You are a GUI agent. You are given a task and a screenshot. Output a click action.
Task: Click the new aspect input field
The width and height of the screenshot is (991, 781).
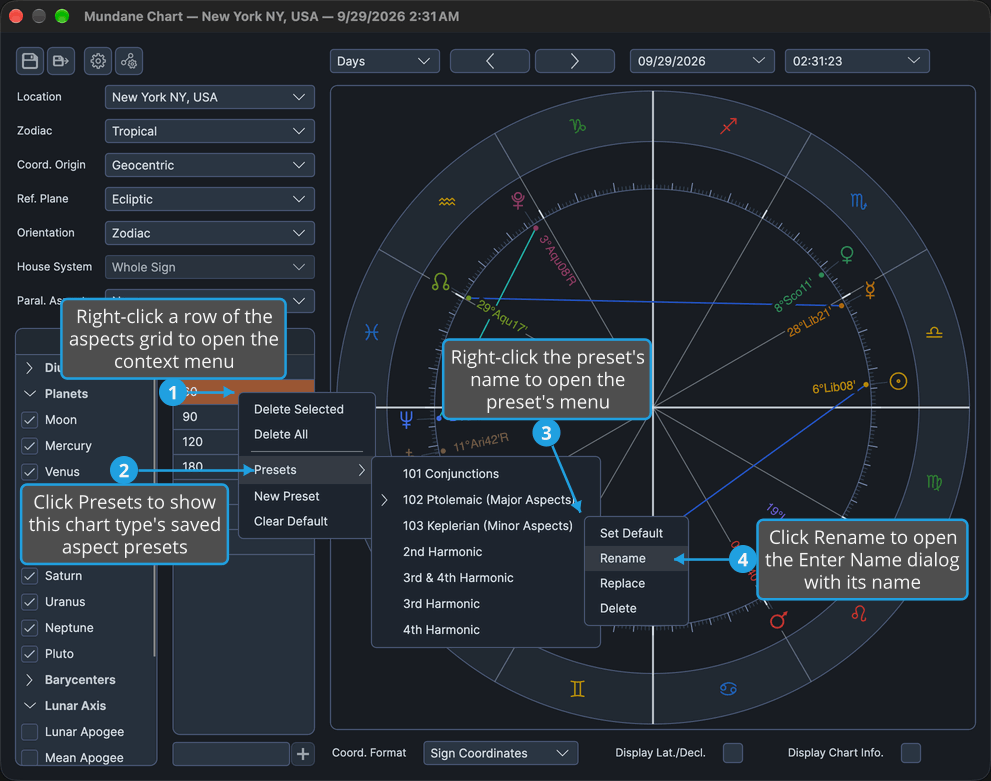point(231,754)
